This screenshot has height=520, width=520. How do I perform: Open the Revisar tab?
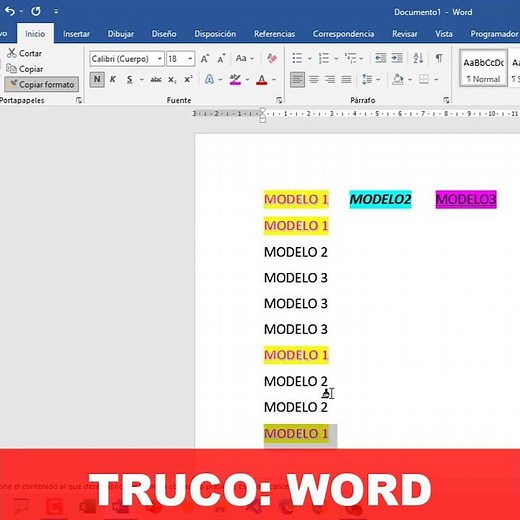[x=405, y=34]
